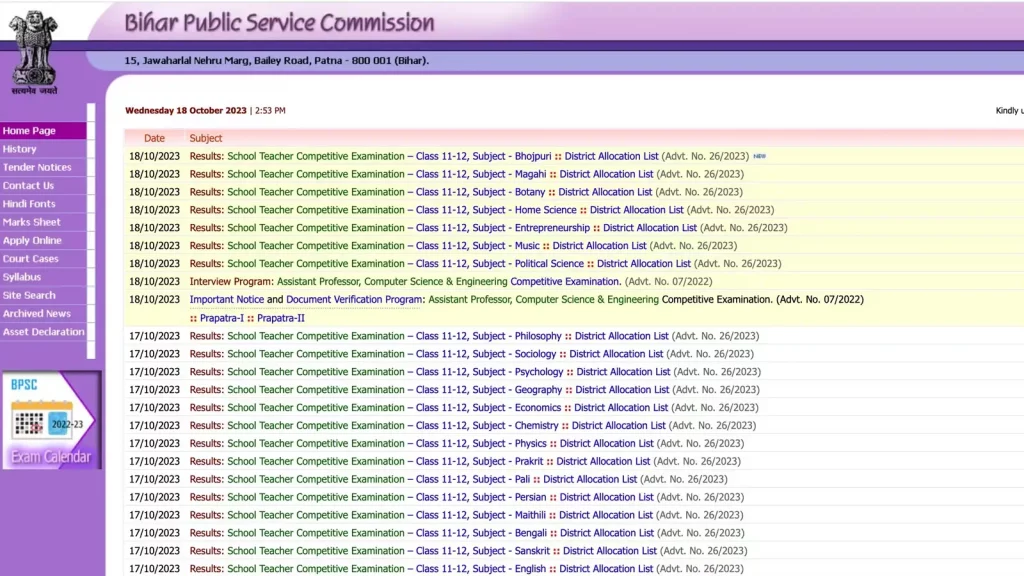Click School Teacher Examination text in Bhojpuri row

click(316, 156)
